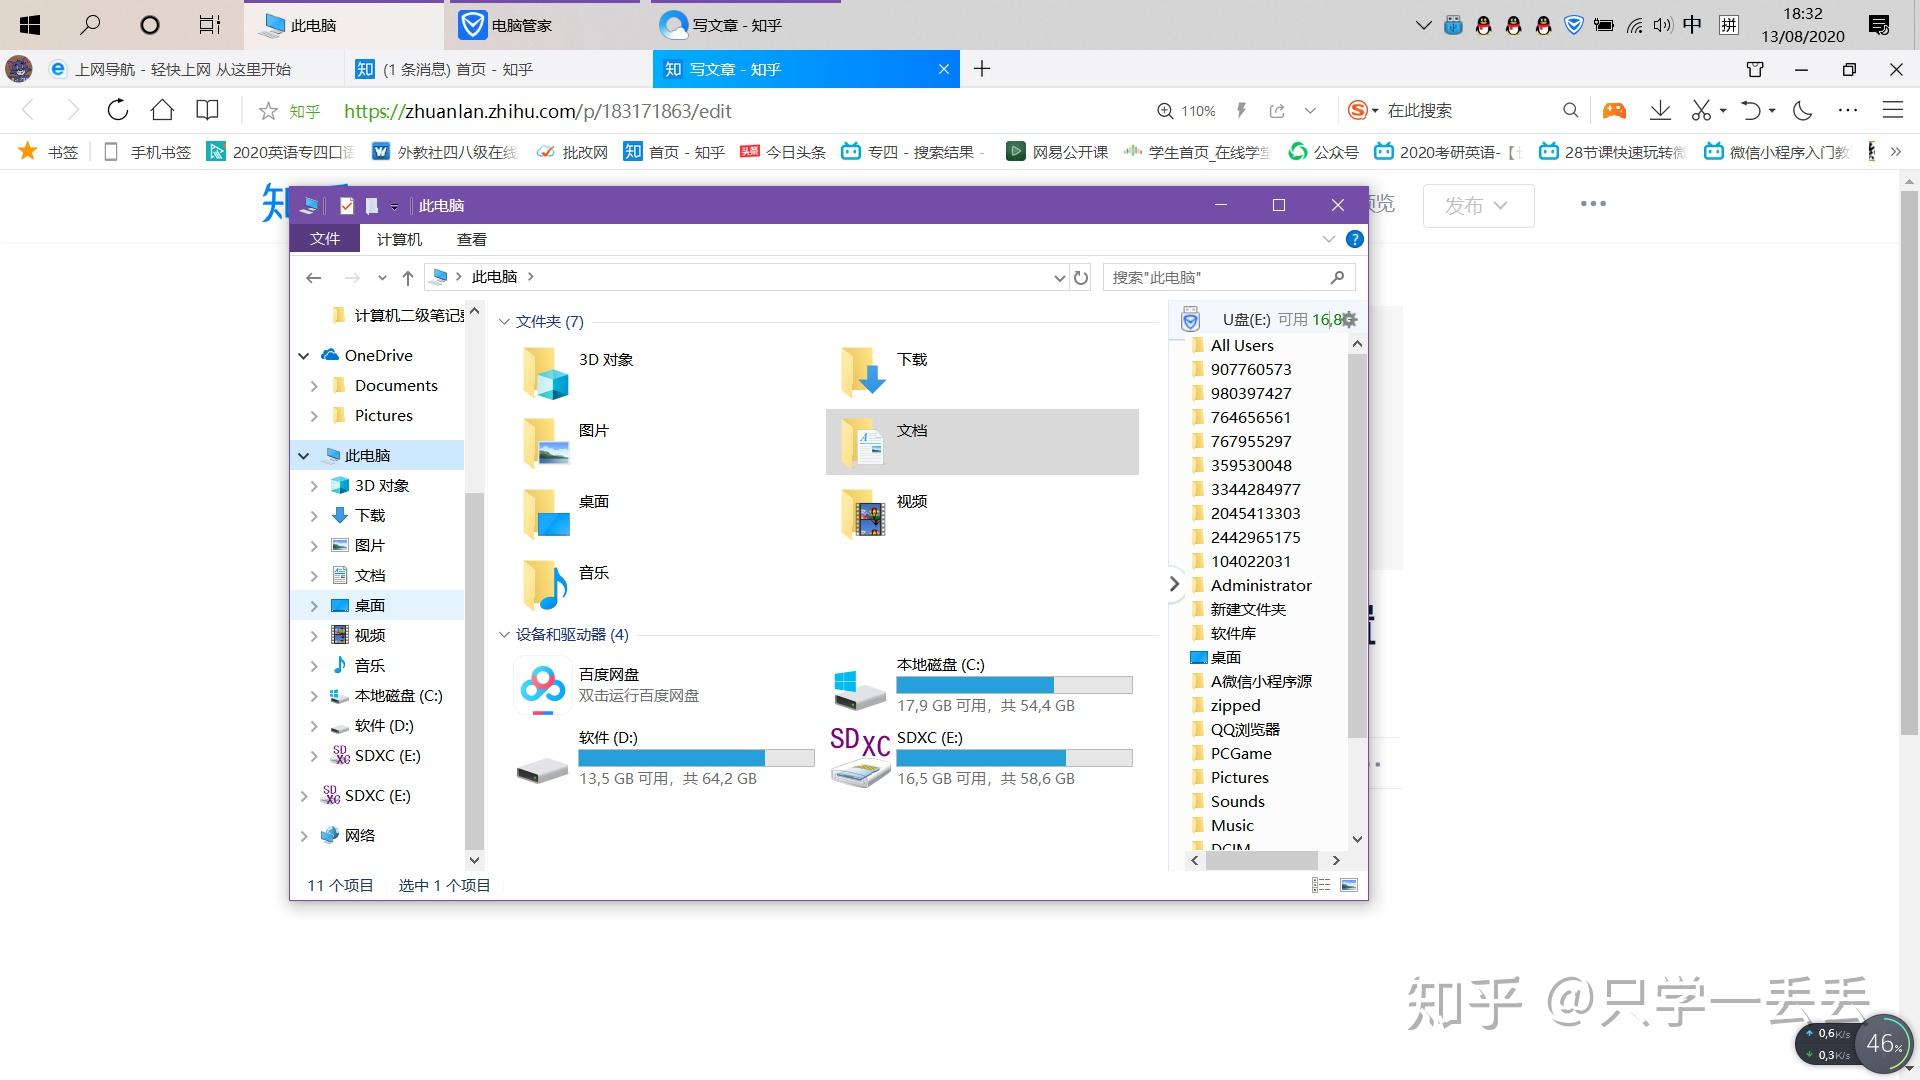Open Task View on taskbar
The height and width of the screenshot is (1080, 1920).
[209, 25]
